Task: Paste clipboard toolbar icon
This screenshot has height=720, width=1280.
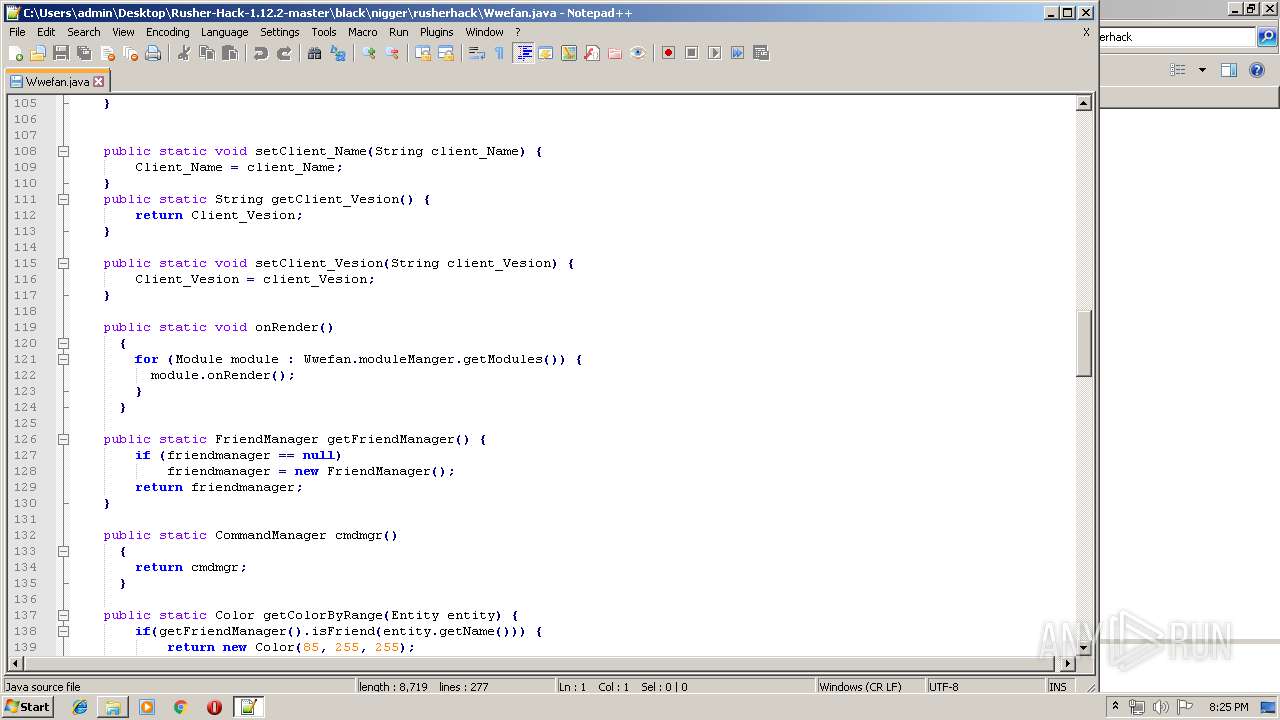Action: [x=230, y=53]
